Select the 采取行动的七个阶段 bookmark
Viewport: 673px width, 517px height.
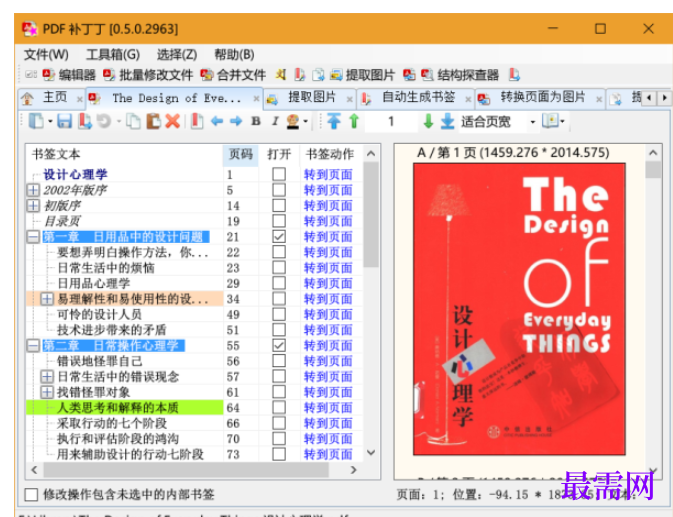112,423
